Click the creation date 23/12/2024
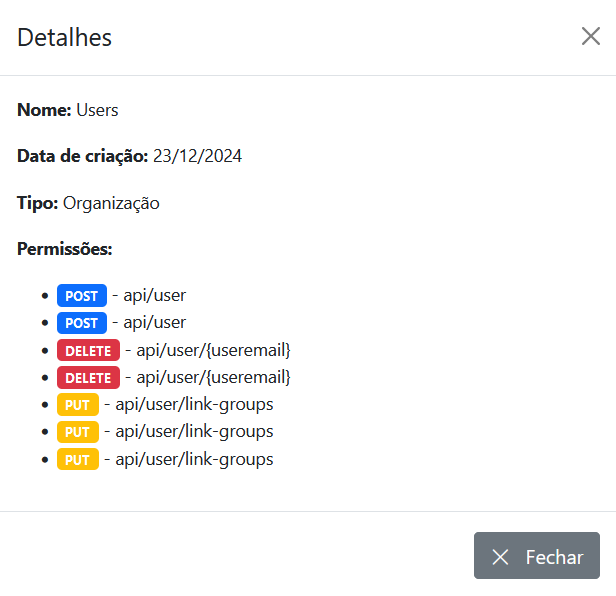616x596 pixels. coord(197,156)
